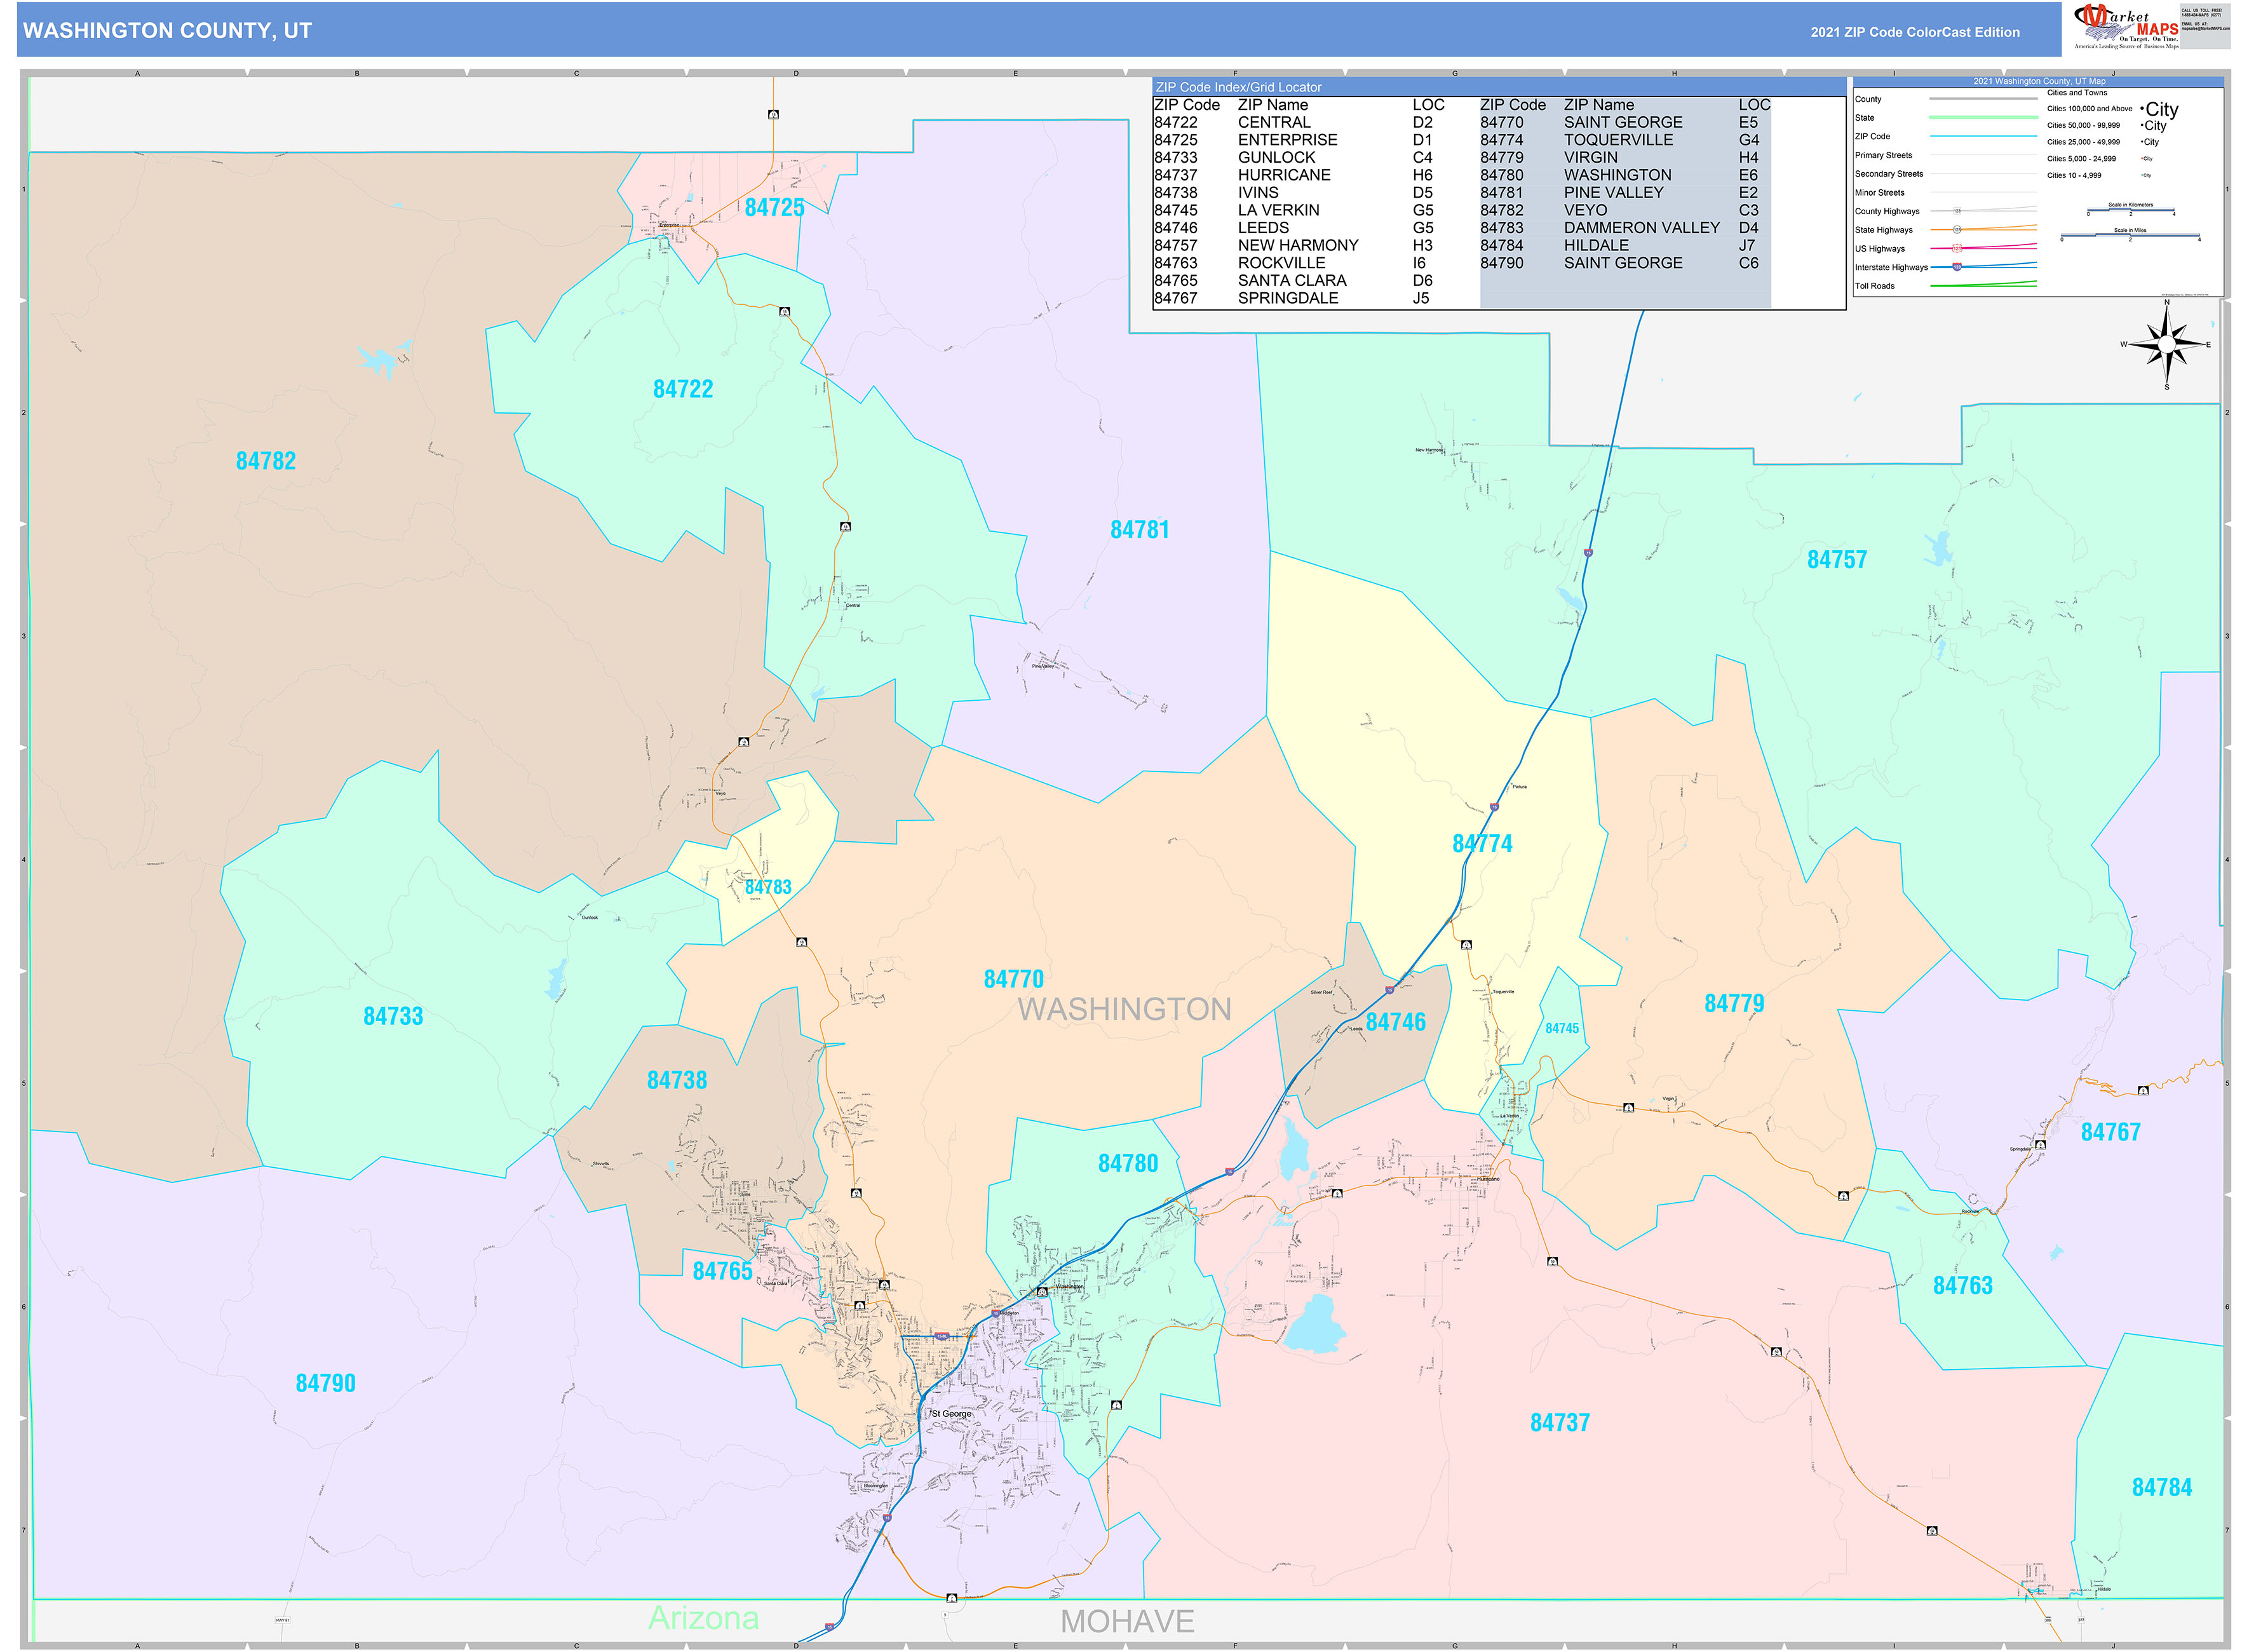Viewport: 2242px width, 1652px height.
Task: Click the 84782 ZIP label on the map
Action: point(266,461)
